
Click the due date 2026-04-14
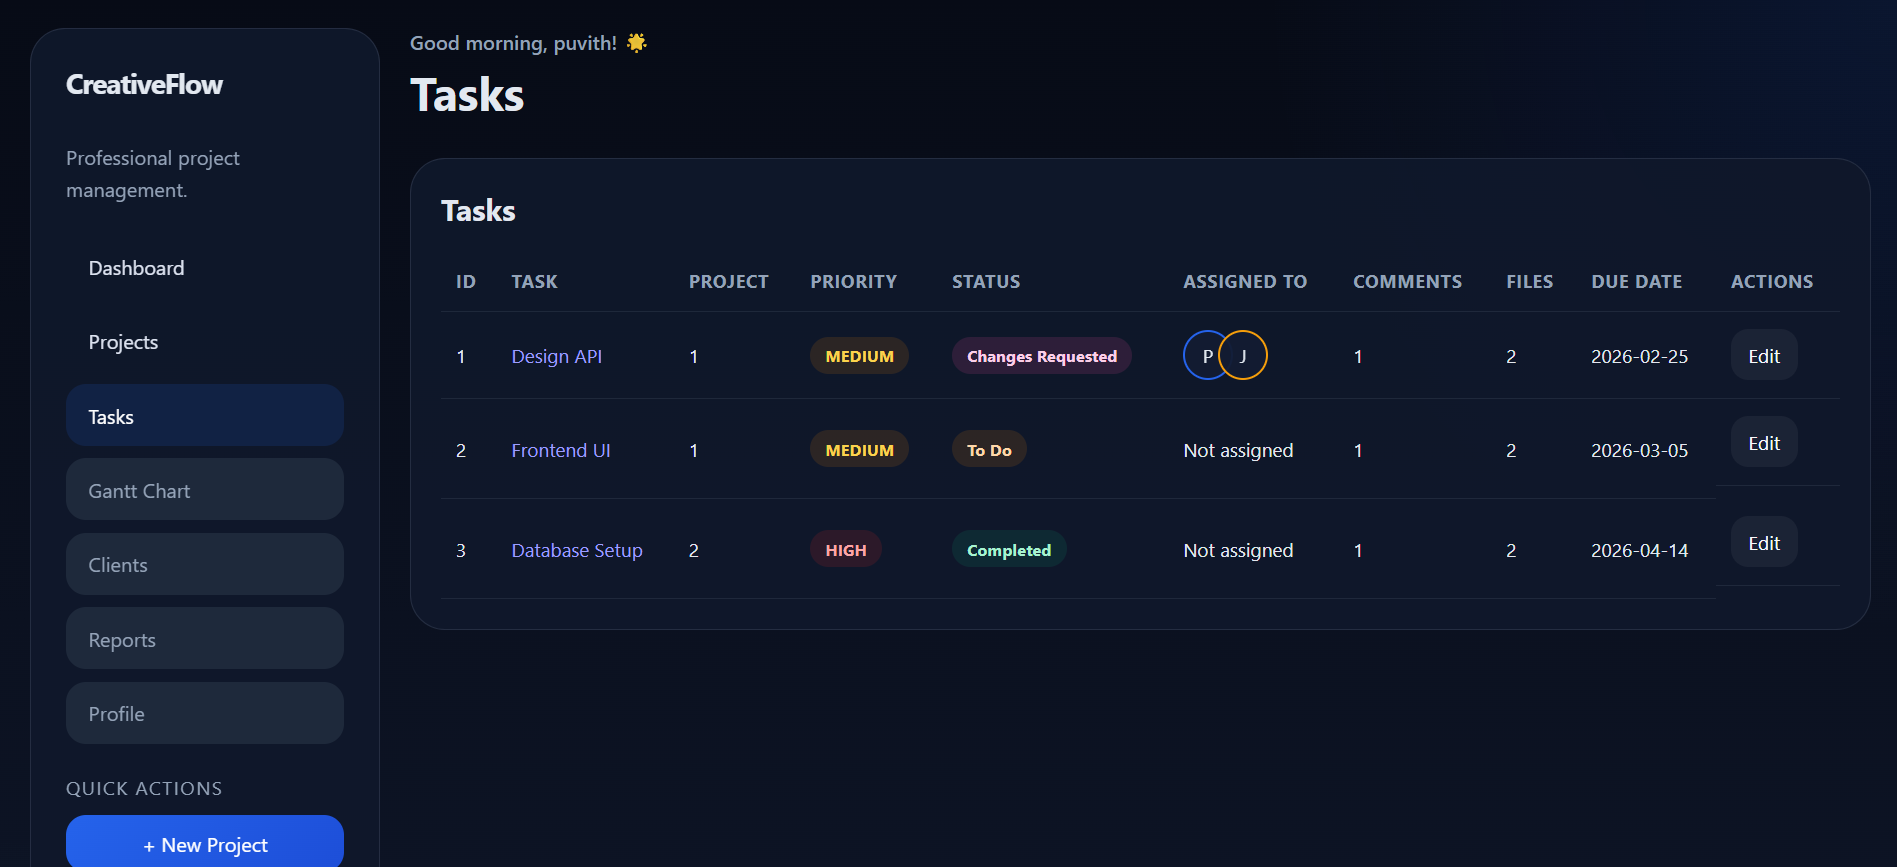1640,550
